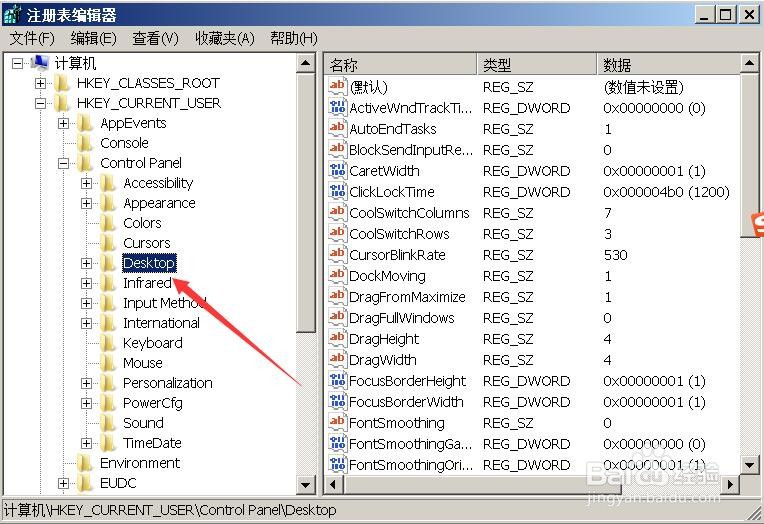Click the DWORD icon beside CaretWidth
The image size is (764, 524).
pos(337,171)
